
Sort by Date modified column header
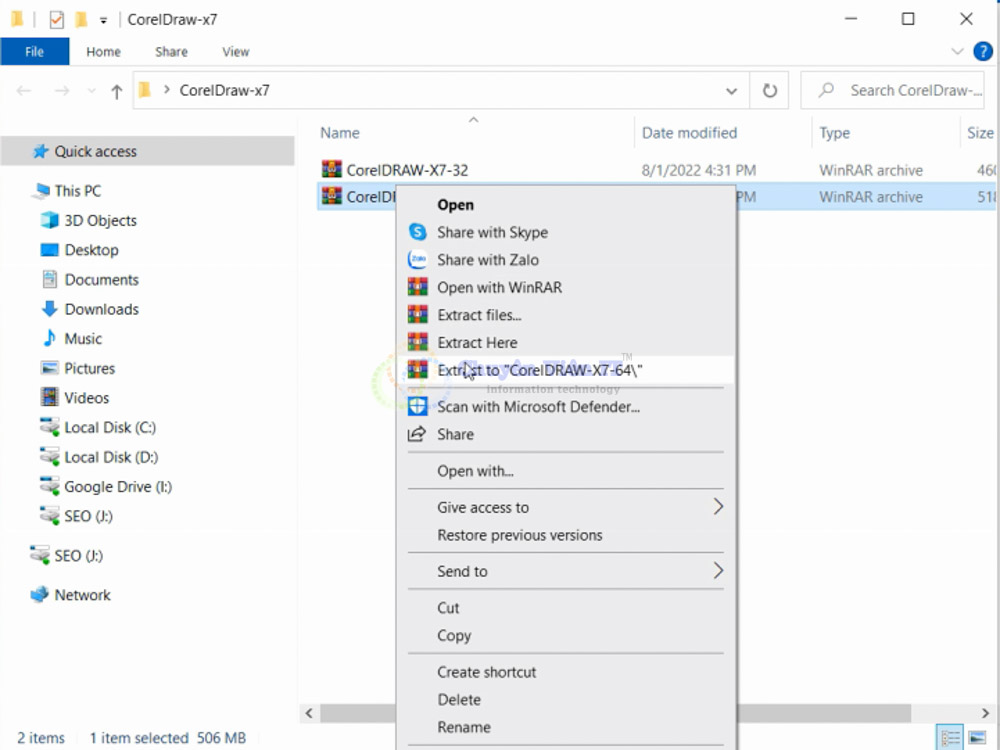pyautogui.click(x=689, y=133)
